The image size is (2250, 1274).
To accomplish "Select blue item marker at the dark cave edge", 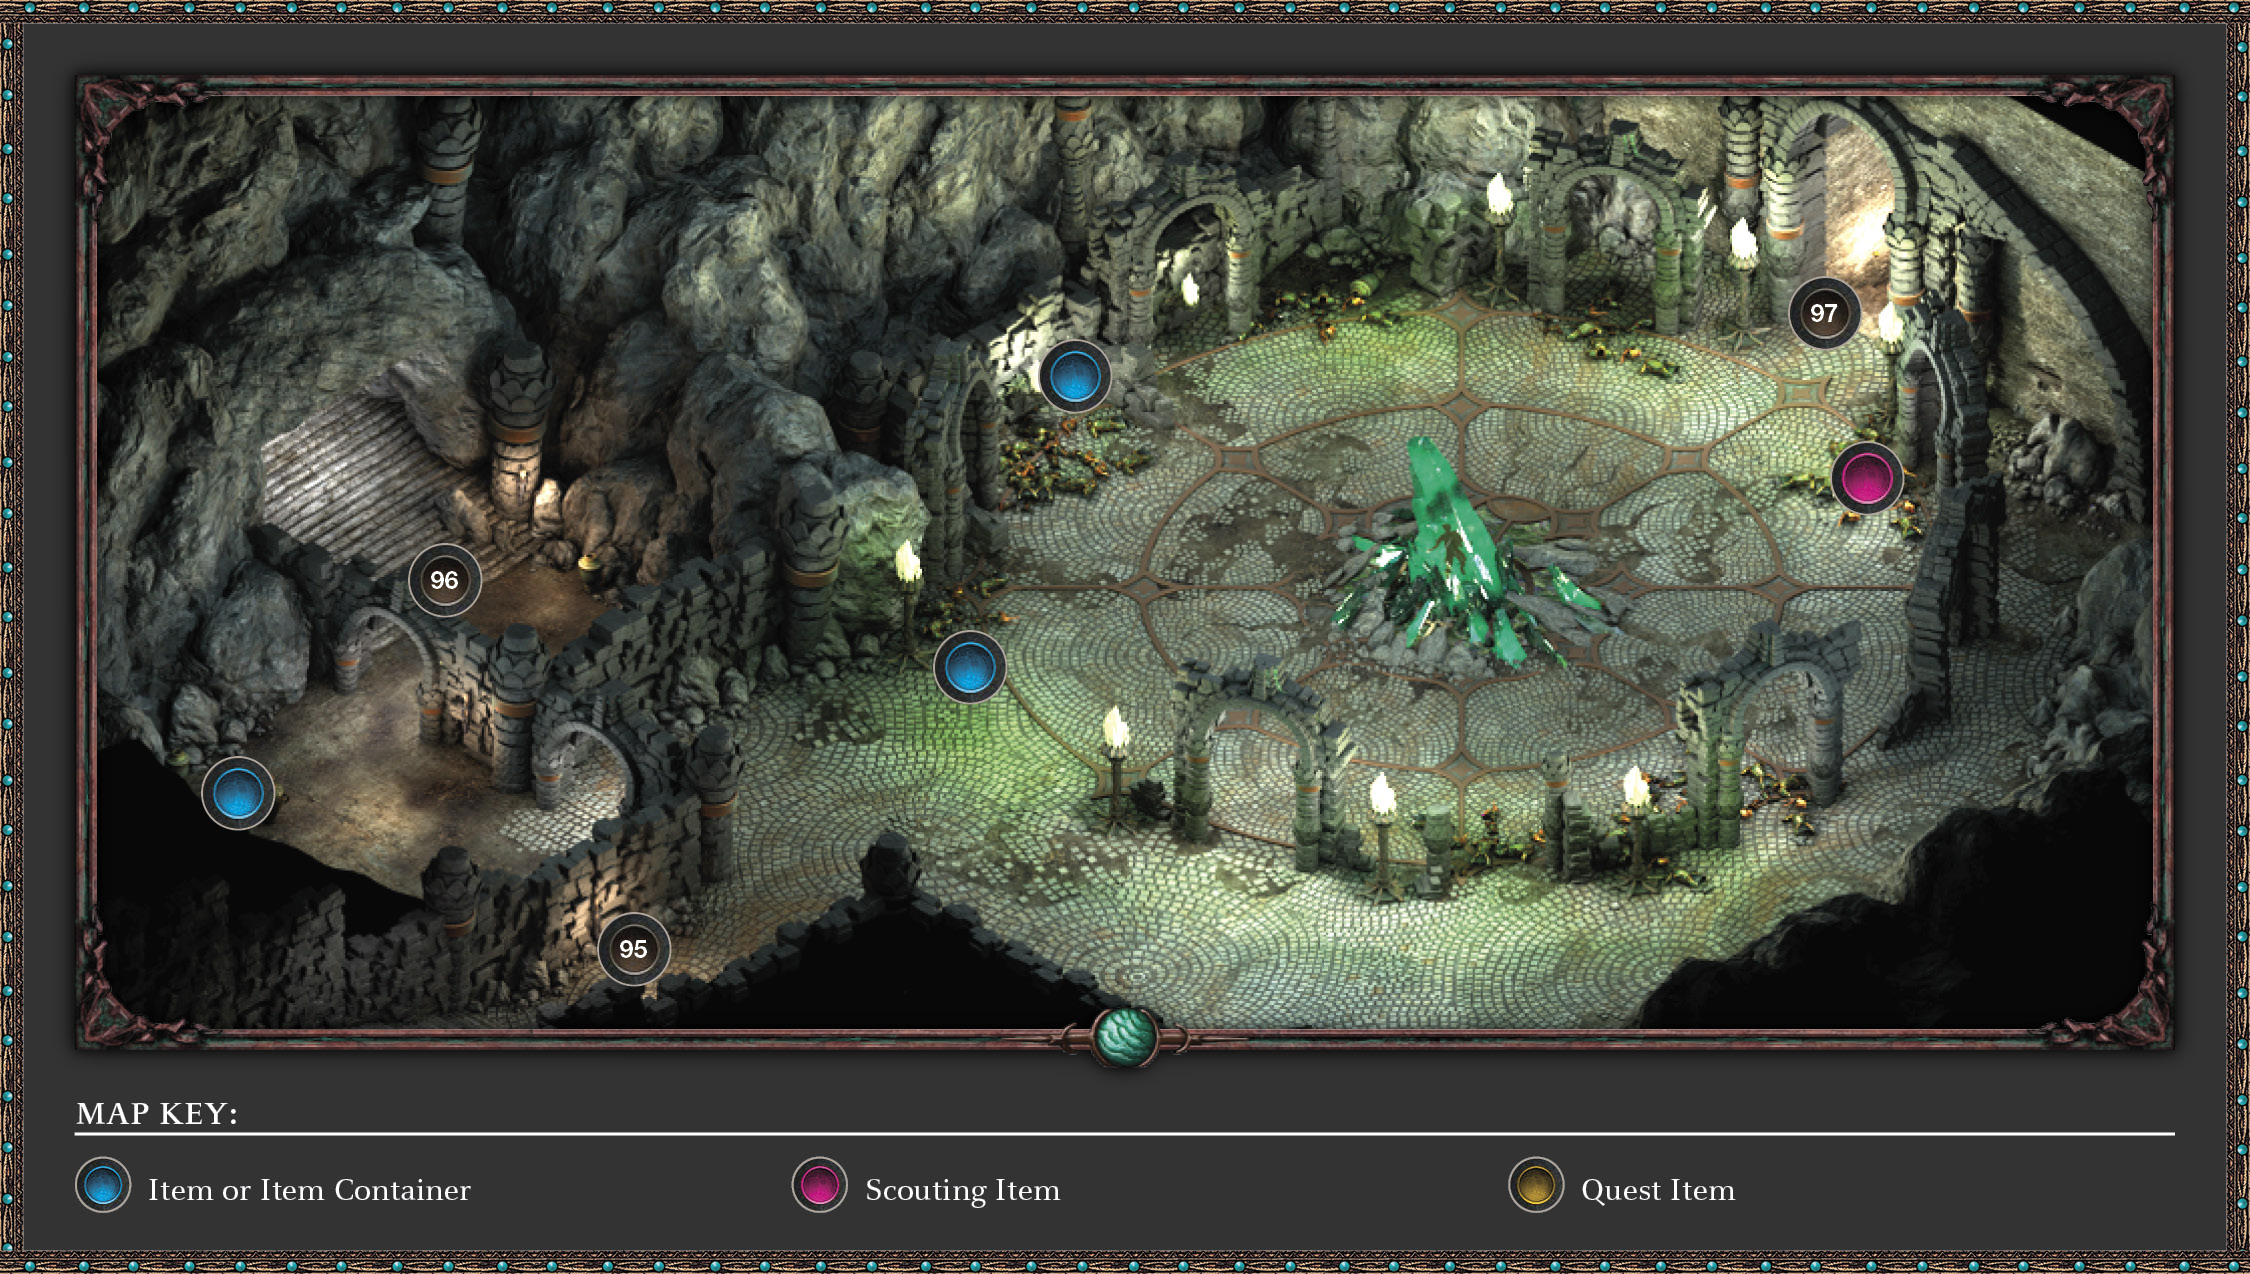I will (x=238, y=793).
